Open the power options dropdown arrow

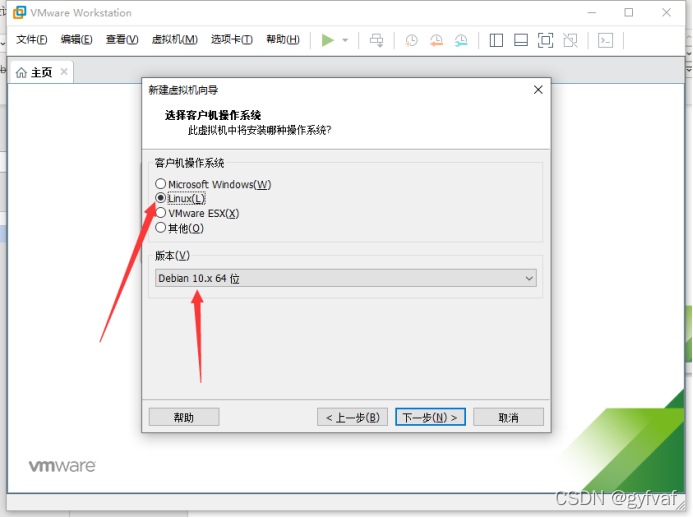(x=345, y=40)
